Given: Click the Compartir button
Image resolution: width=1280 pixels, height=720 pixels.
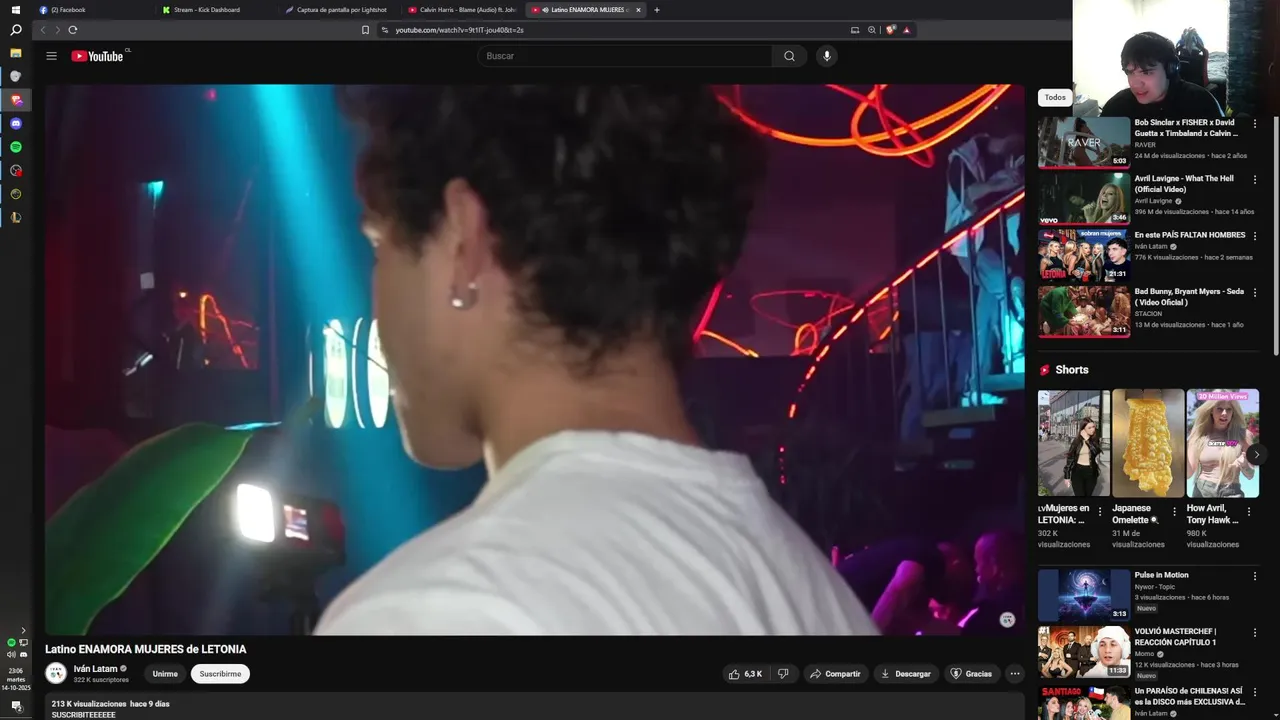Looking at the screenshot, I should click(x=835, y=674).
